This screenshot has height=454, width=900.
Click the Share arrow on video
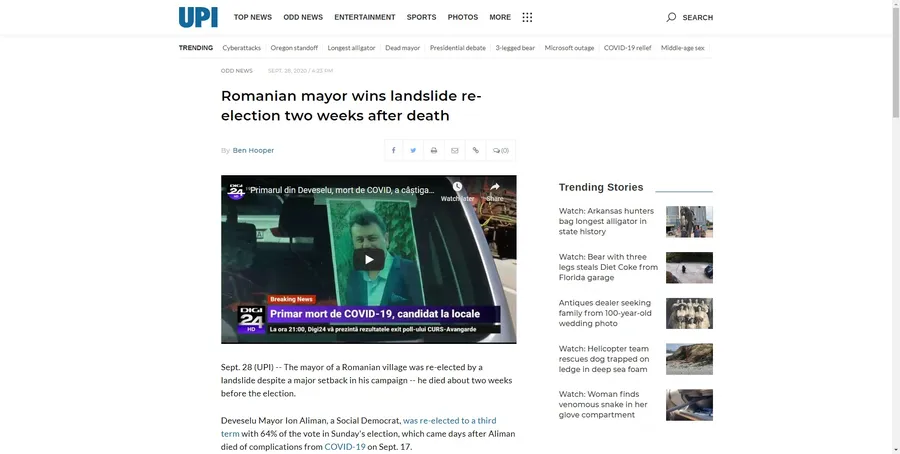click(x=494, y=190)
